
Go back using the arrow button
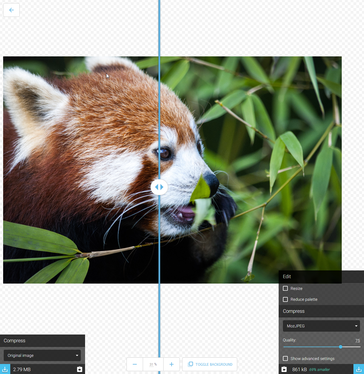tap(11, 10)
